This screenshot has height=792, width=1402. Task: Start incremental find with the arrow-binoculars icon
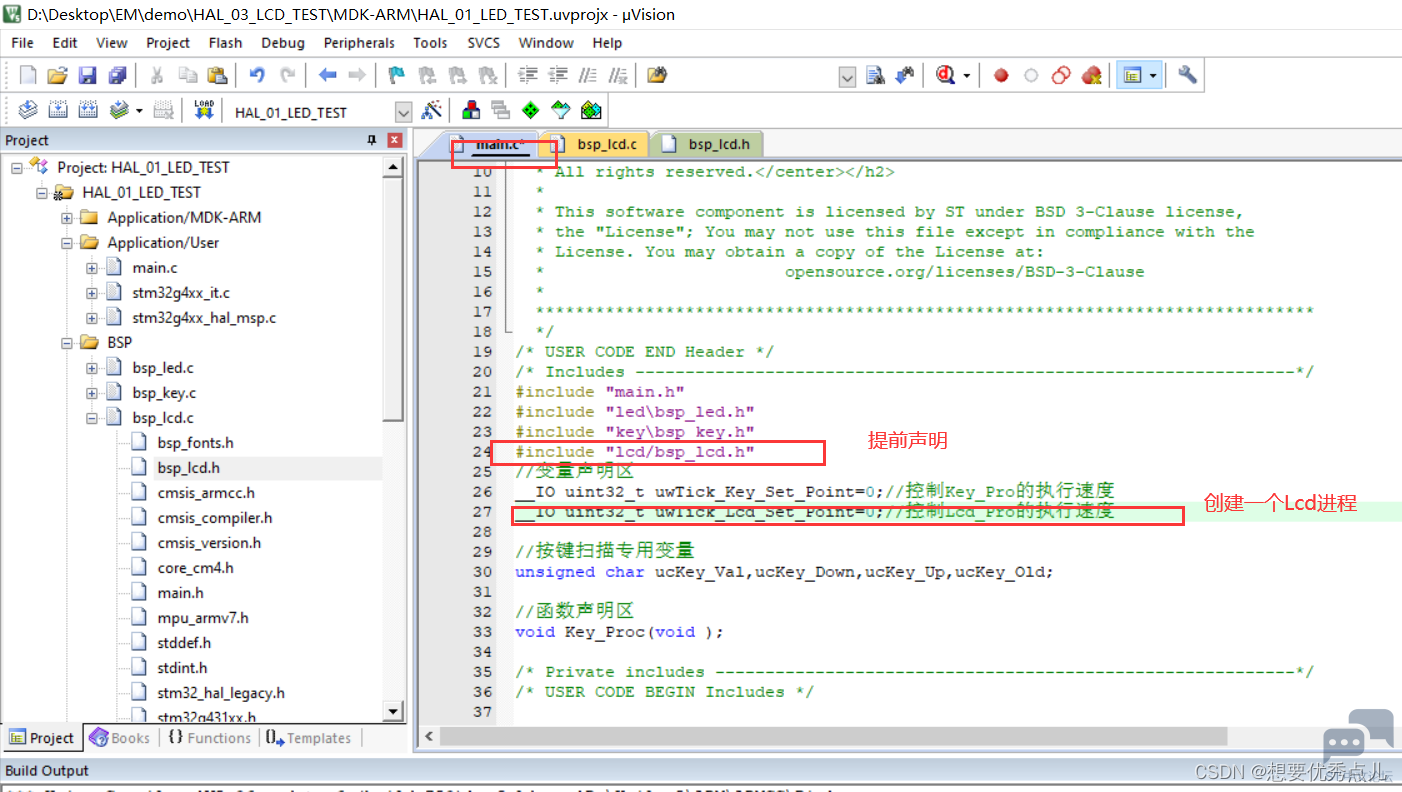(x=905, y=75)
